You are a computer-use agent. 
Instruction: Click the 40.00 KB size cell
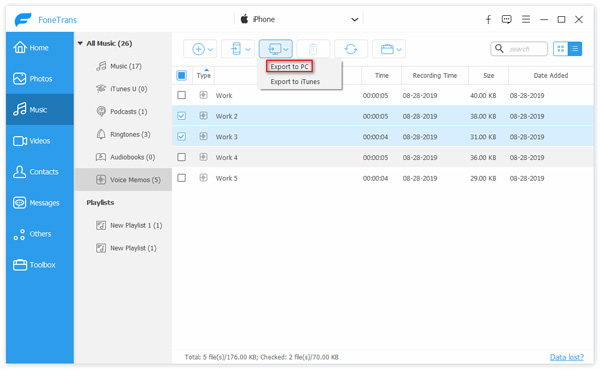pyautogui.click(x=483, y=95)
